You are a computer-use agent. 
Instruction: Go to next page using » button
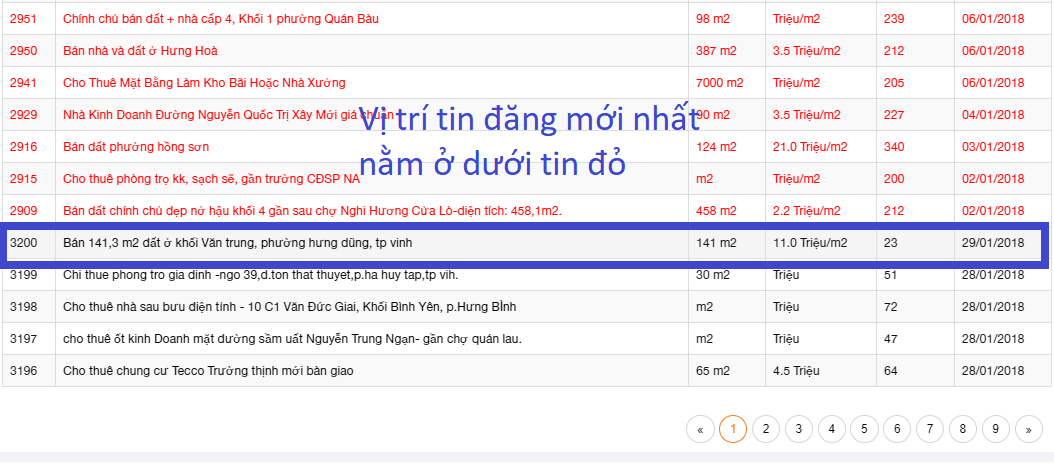point(1028,429)
